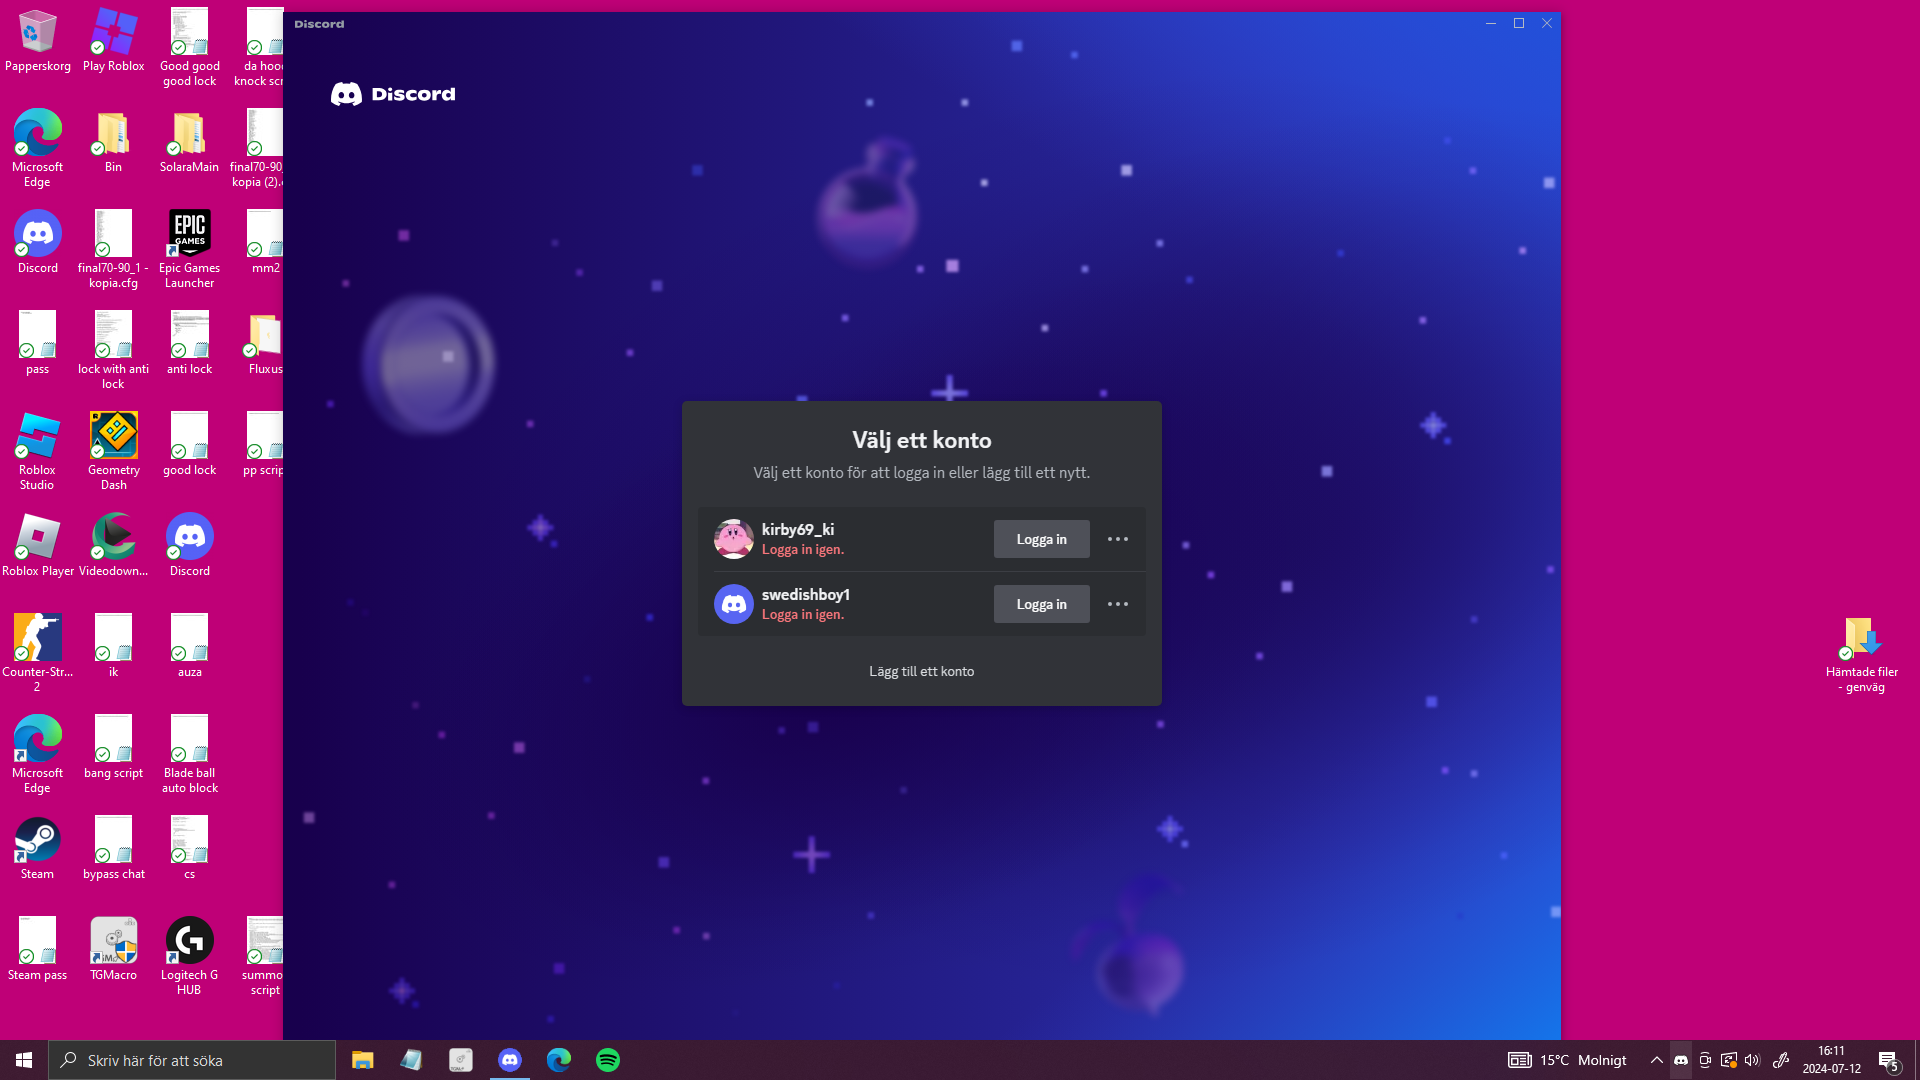Click Logga in for swedishboy1 account
1920x1080 pixels.
click(x=1041, y=604)
